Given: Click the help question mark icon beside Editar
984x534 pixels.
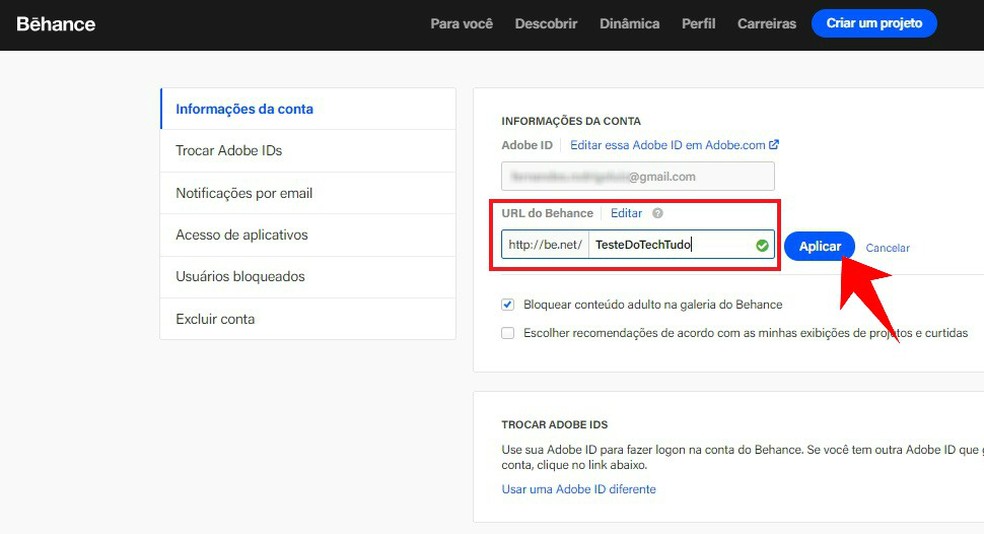Looking at the screenshot, I should point(657,213).
